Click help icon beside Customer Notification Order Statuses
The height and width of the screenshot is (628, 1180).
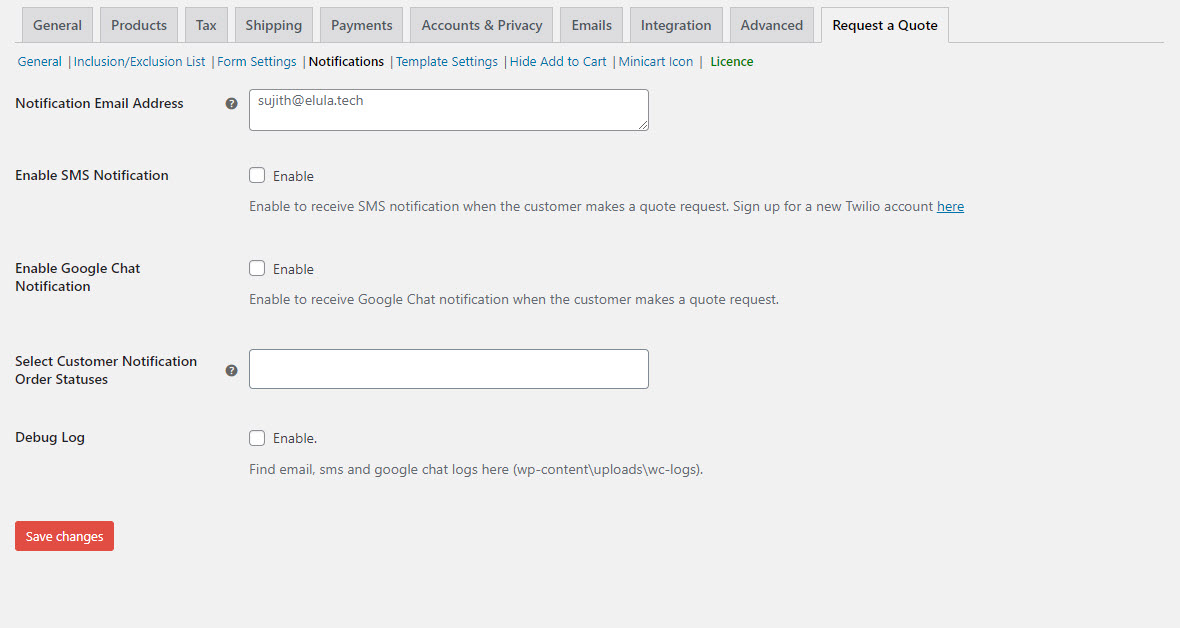click(231, 370)
